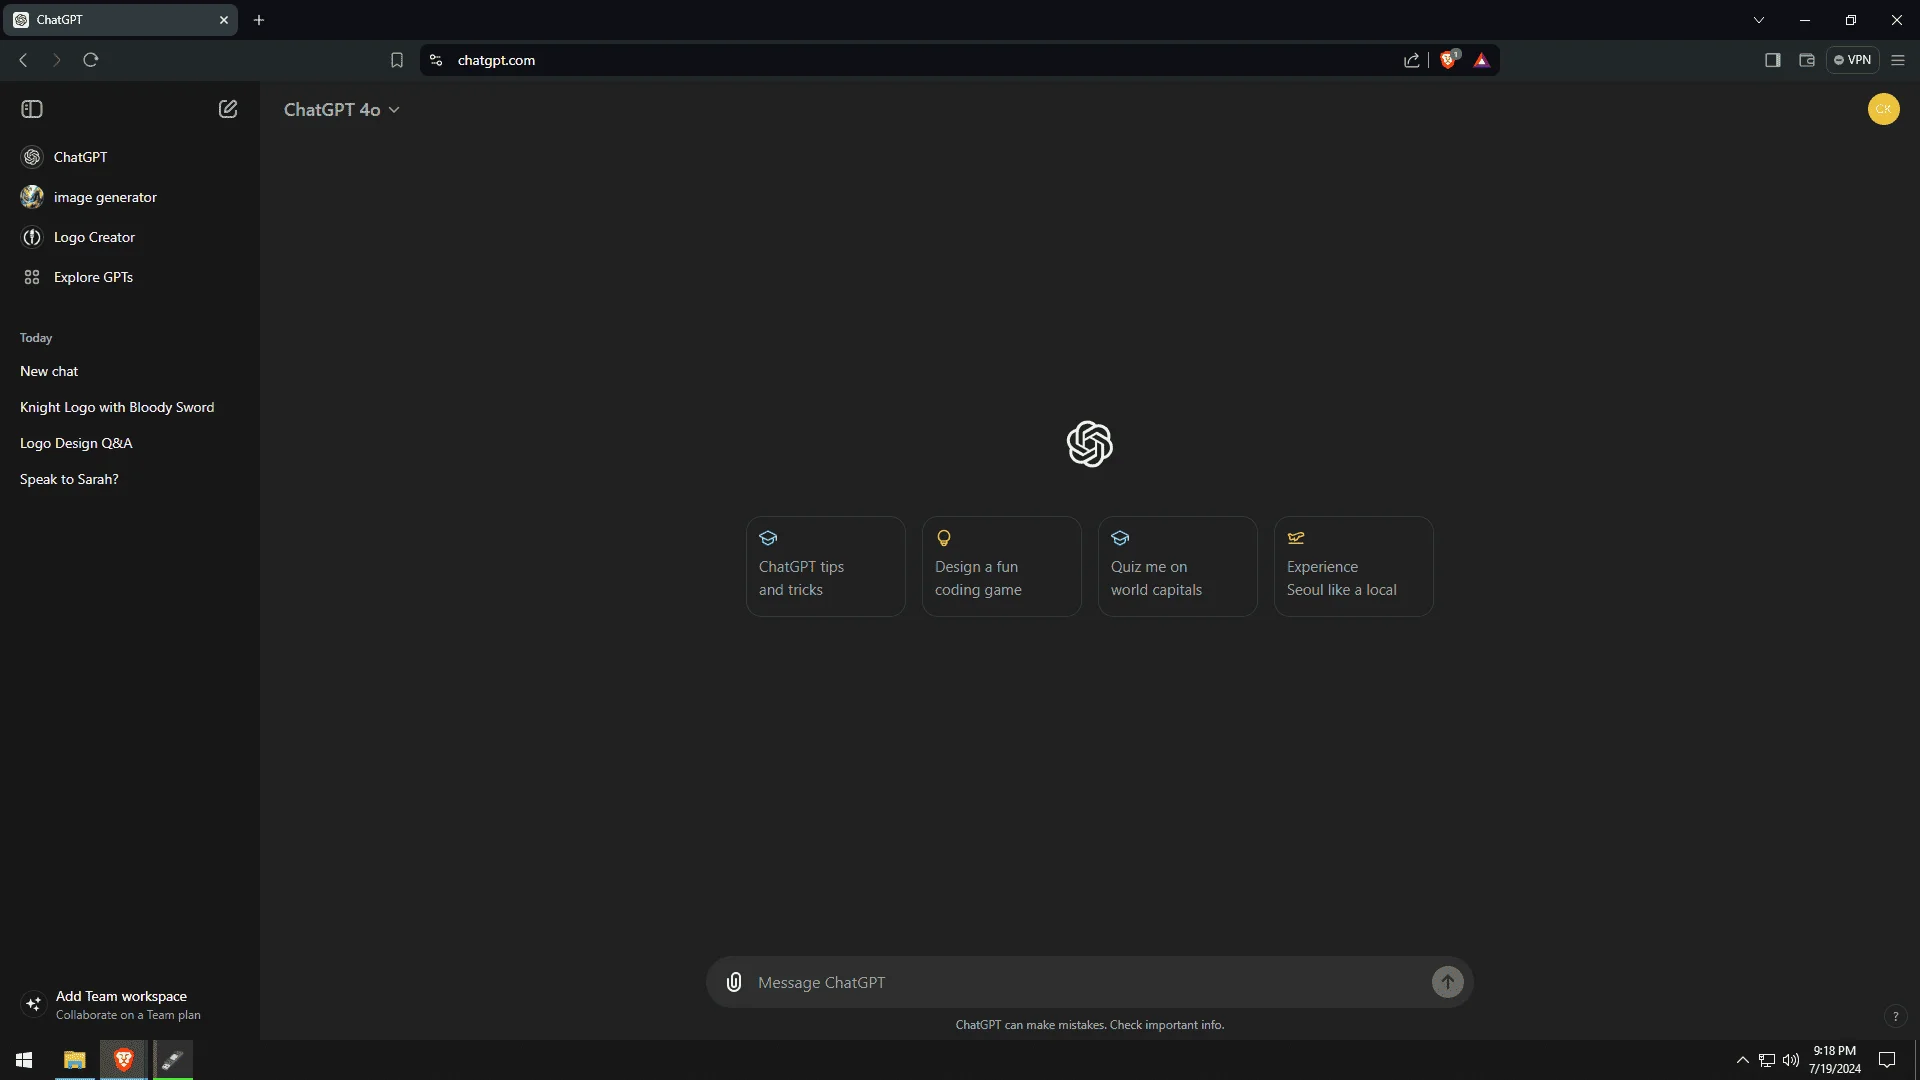Click Brave browser taskbar icon
This screenshot has width=1920, height=1080.
click(124, 1060)
